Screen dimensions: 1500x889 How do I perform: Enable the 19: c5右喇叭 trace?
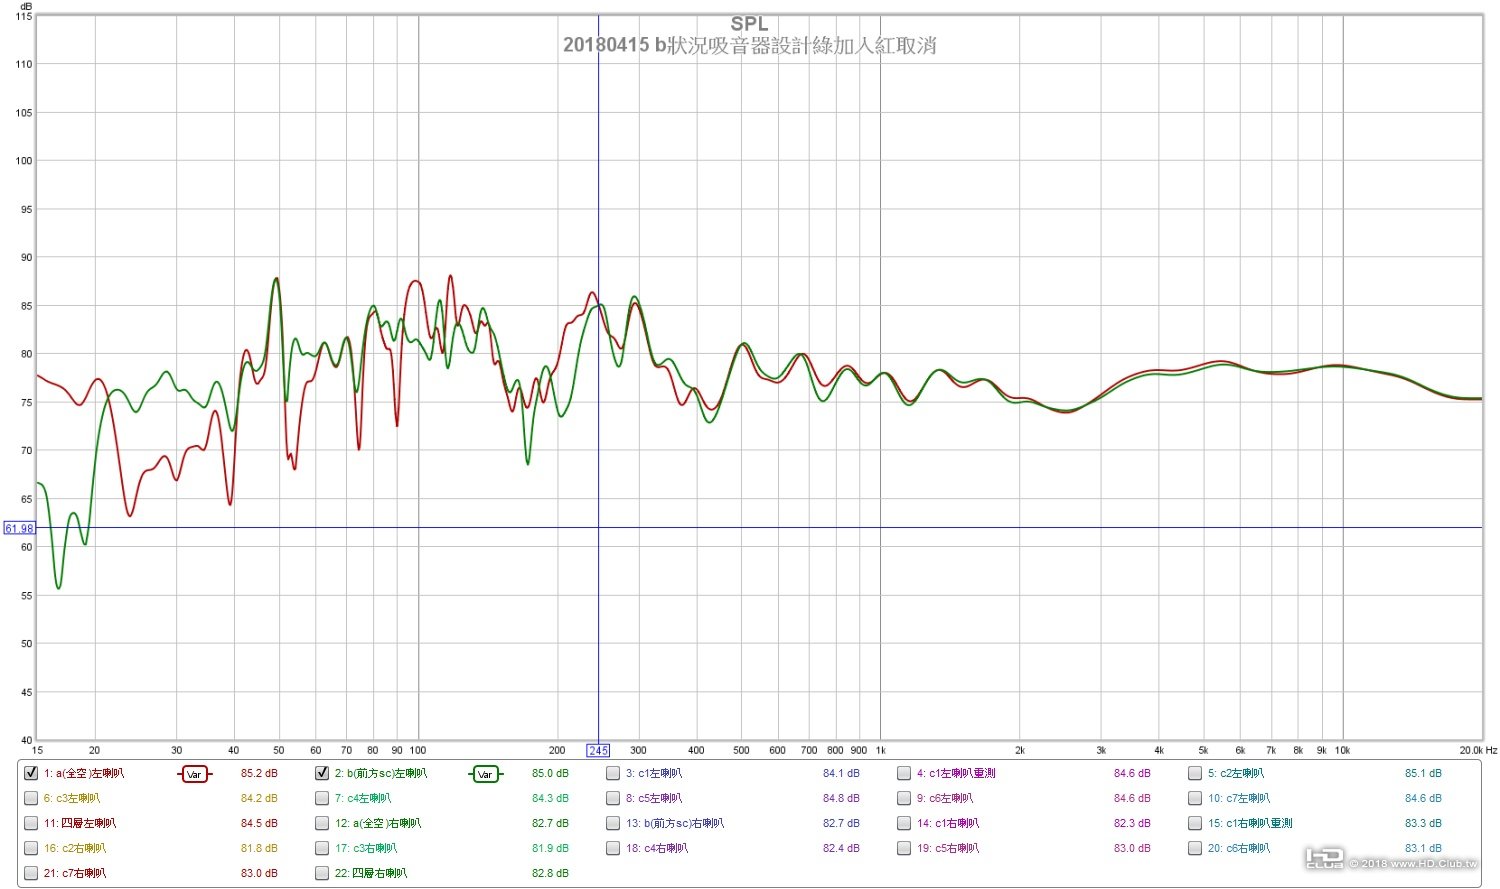click(x=904, y=848)
